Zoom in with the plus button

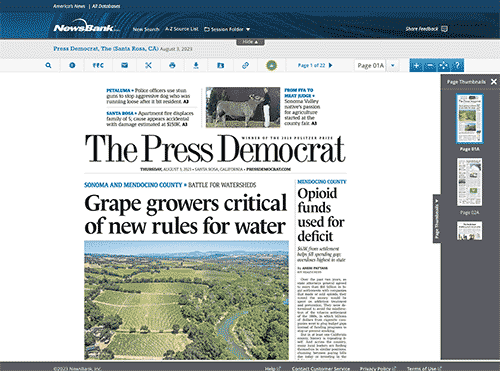[416, 66]
